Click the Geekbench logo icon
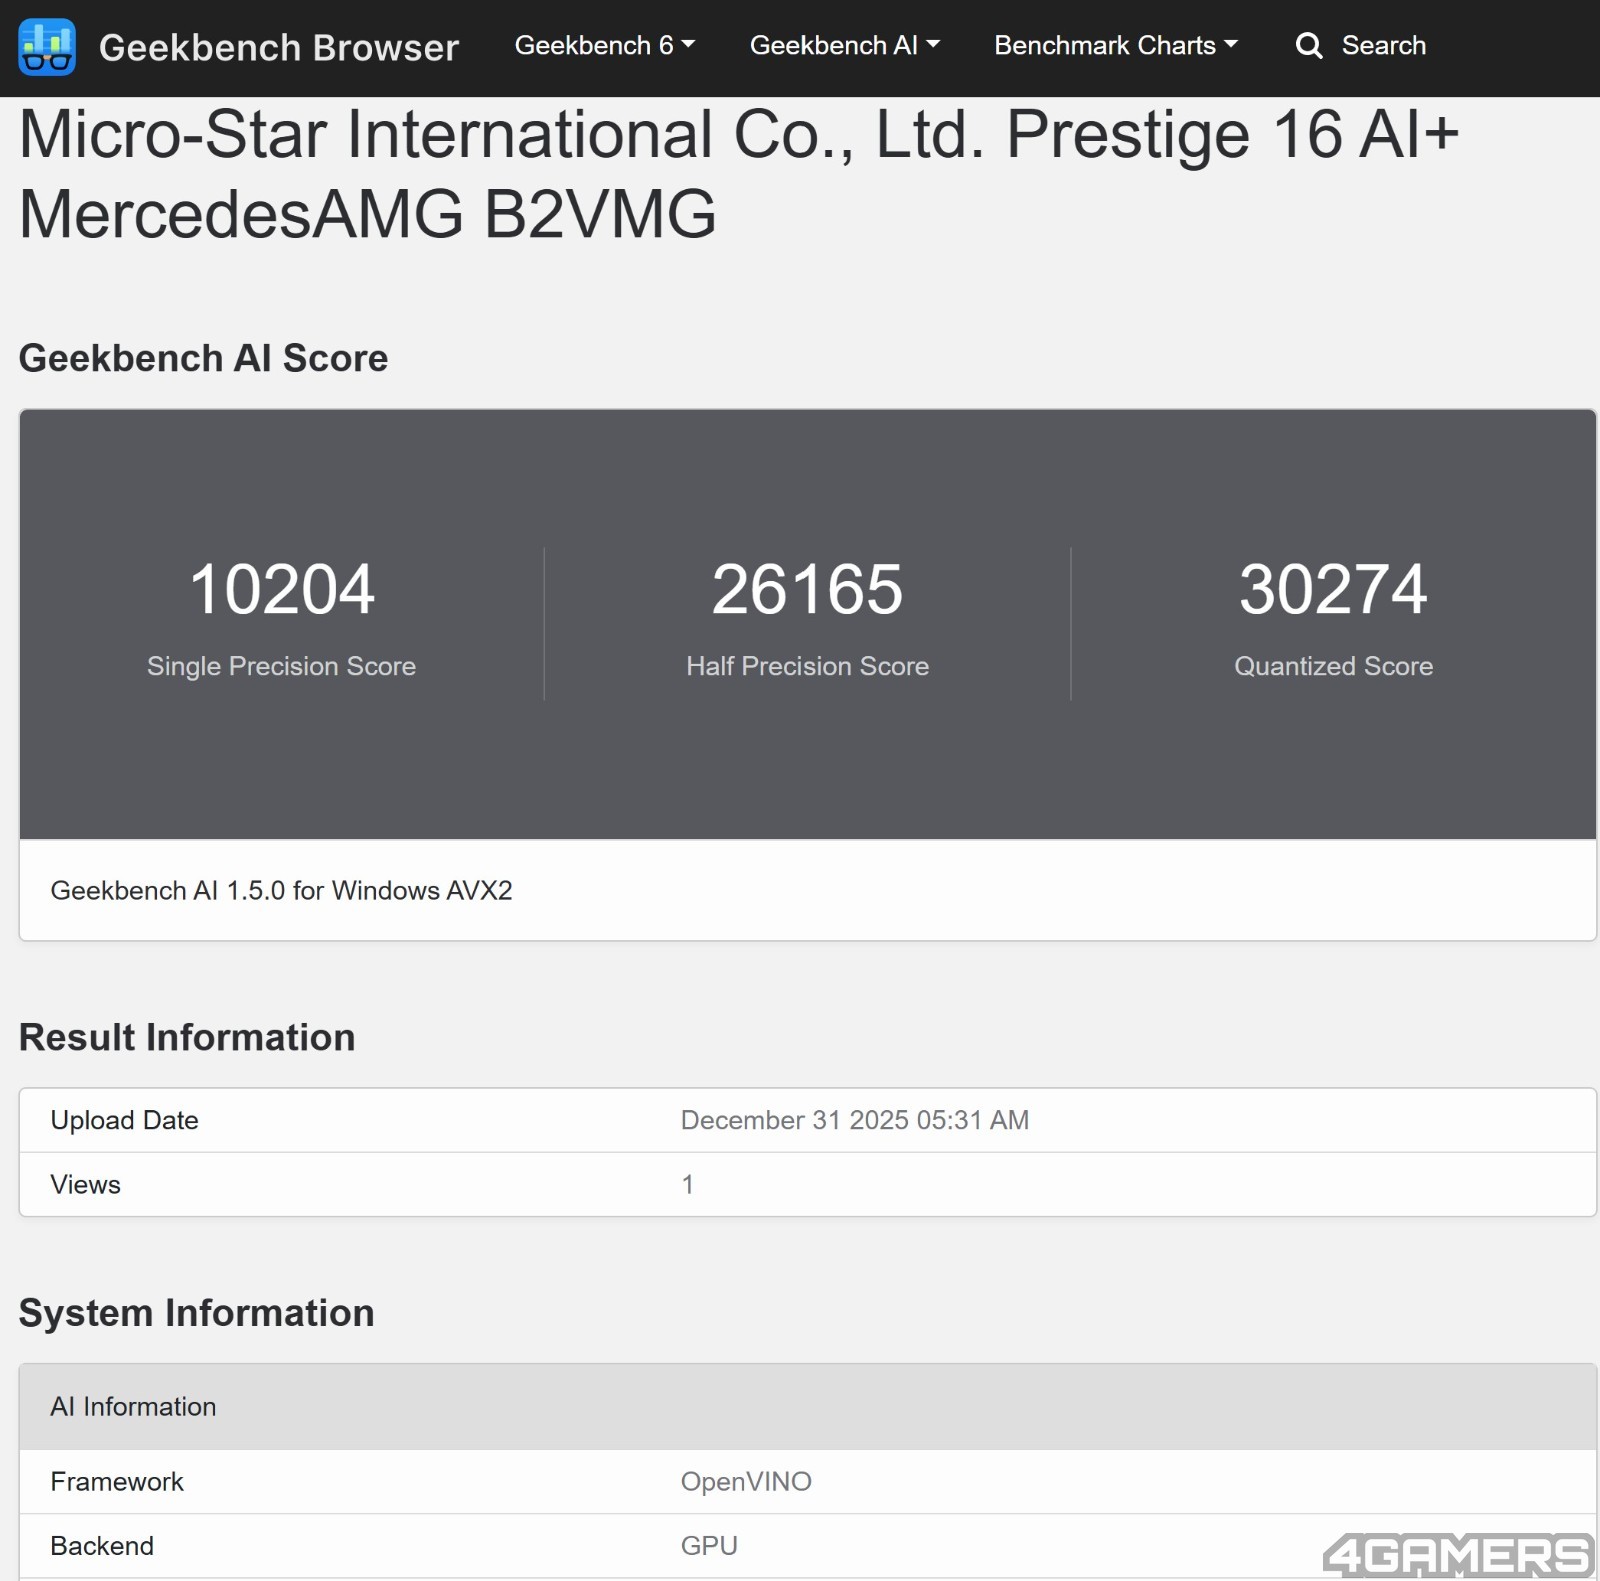1600x1581 pixels. click(x=46, y=46)
